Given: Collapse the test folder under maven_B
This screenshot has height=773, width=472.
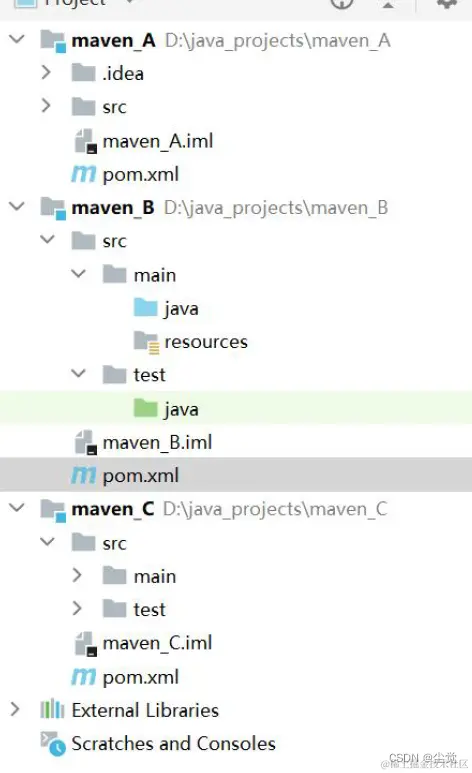Looking at the screenshot, I should point(78,374).
